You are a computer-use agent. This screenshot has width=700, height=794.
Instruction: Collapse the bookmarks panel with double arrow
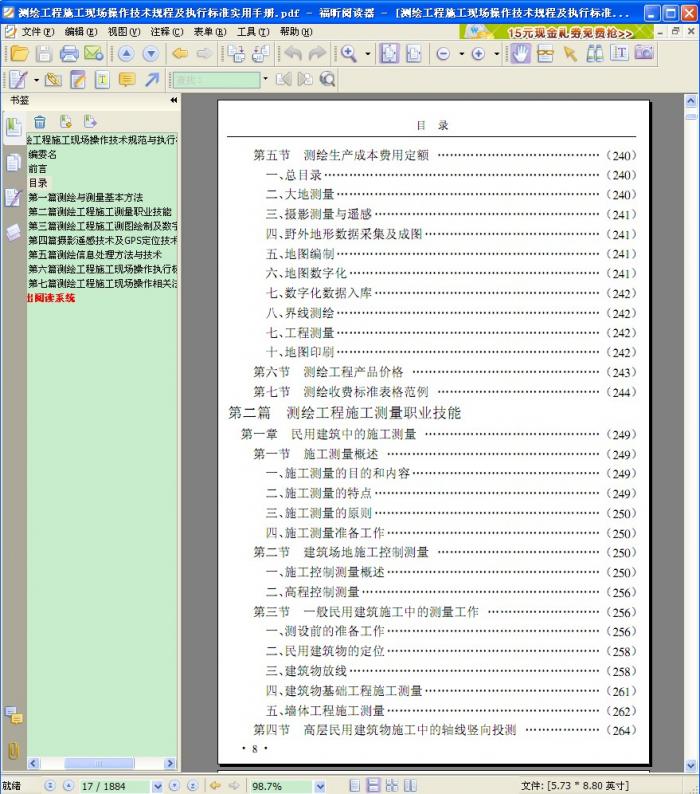pyautogui.click(x=173, y=101)
